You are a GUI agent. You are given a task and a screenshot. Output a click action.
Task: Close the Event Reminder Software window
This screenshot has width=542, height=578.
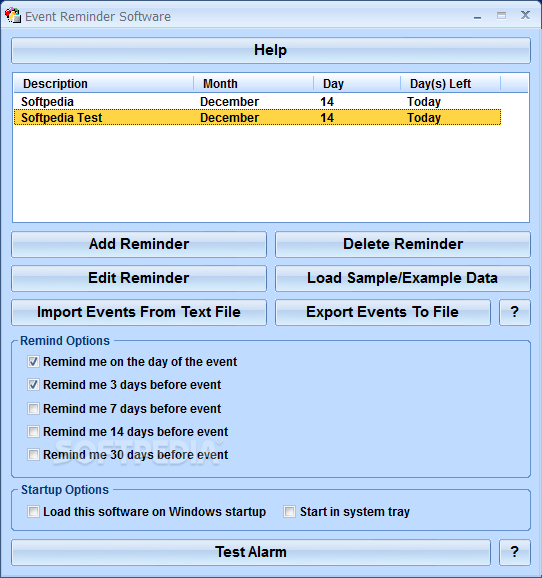[x=525, y=15]
